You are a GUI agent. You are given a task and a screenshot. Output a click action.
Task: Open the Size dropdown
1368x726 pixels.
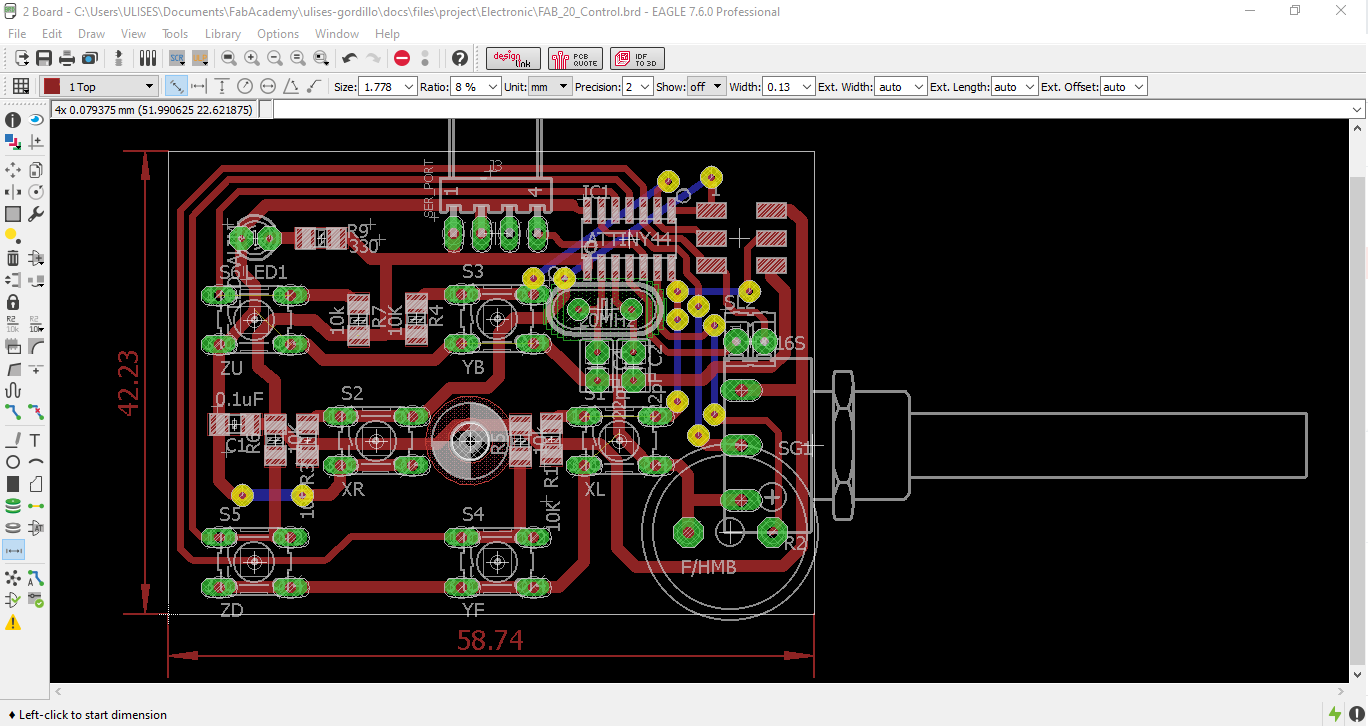[x=388, y=87]
